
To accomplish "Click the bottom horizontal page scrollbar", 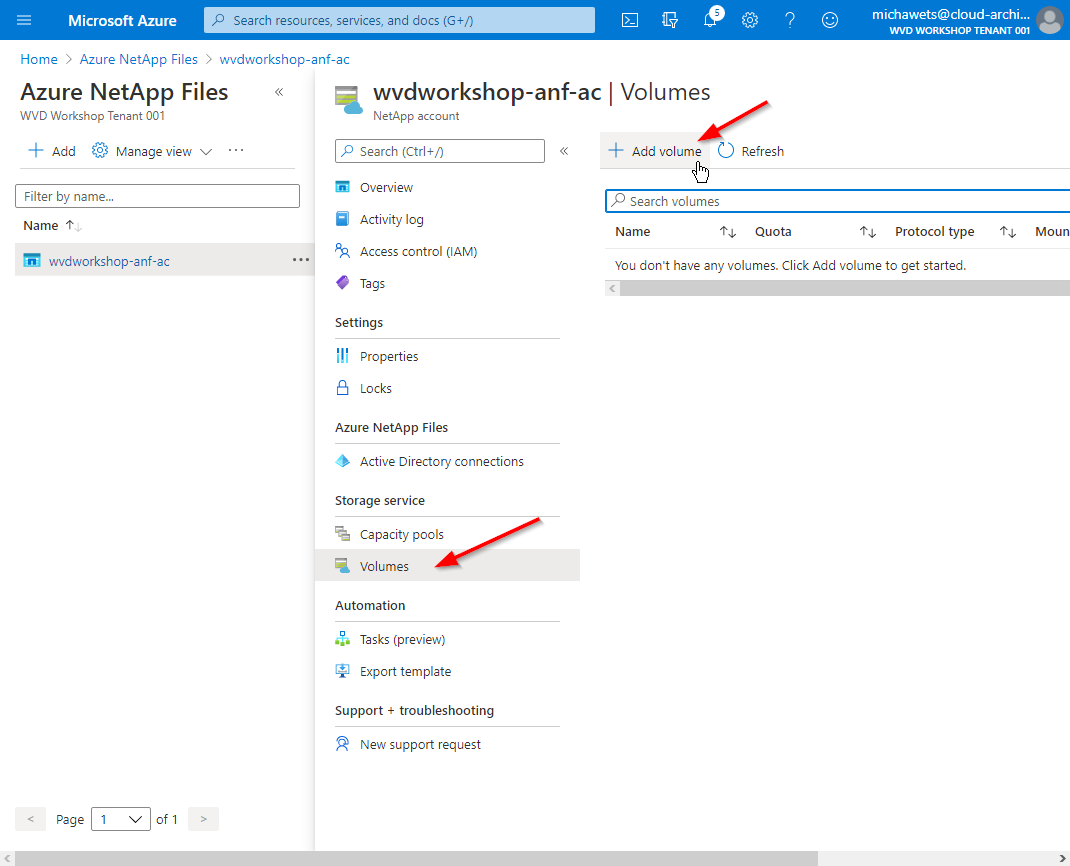I will pos(416,858).
